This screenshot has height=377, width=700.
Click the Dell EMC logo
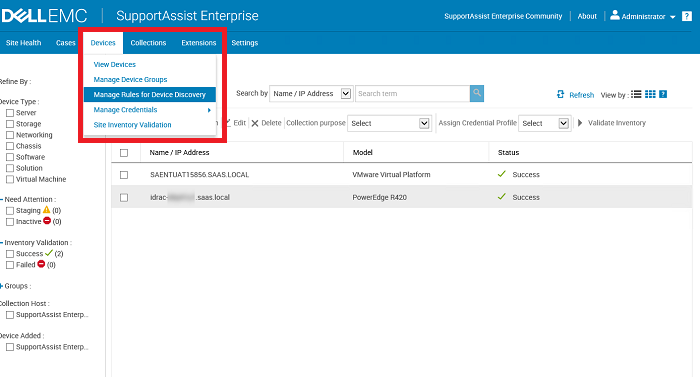tap(44, 16)
